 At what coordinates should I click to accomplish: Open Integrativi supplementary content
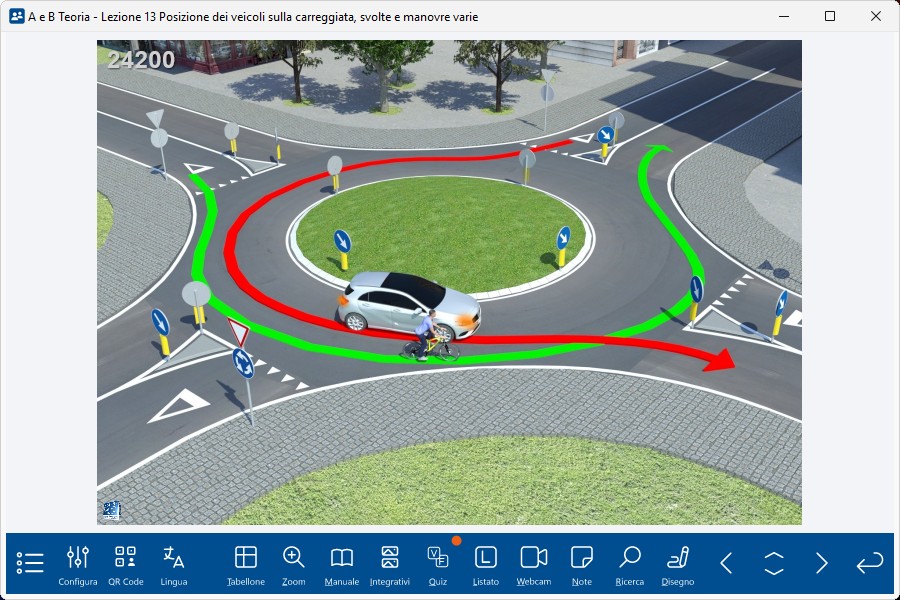390,564
